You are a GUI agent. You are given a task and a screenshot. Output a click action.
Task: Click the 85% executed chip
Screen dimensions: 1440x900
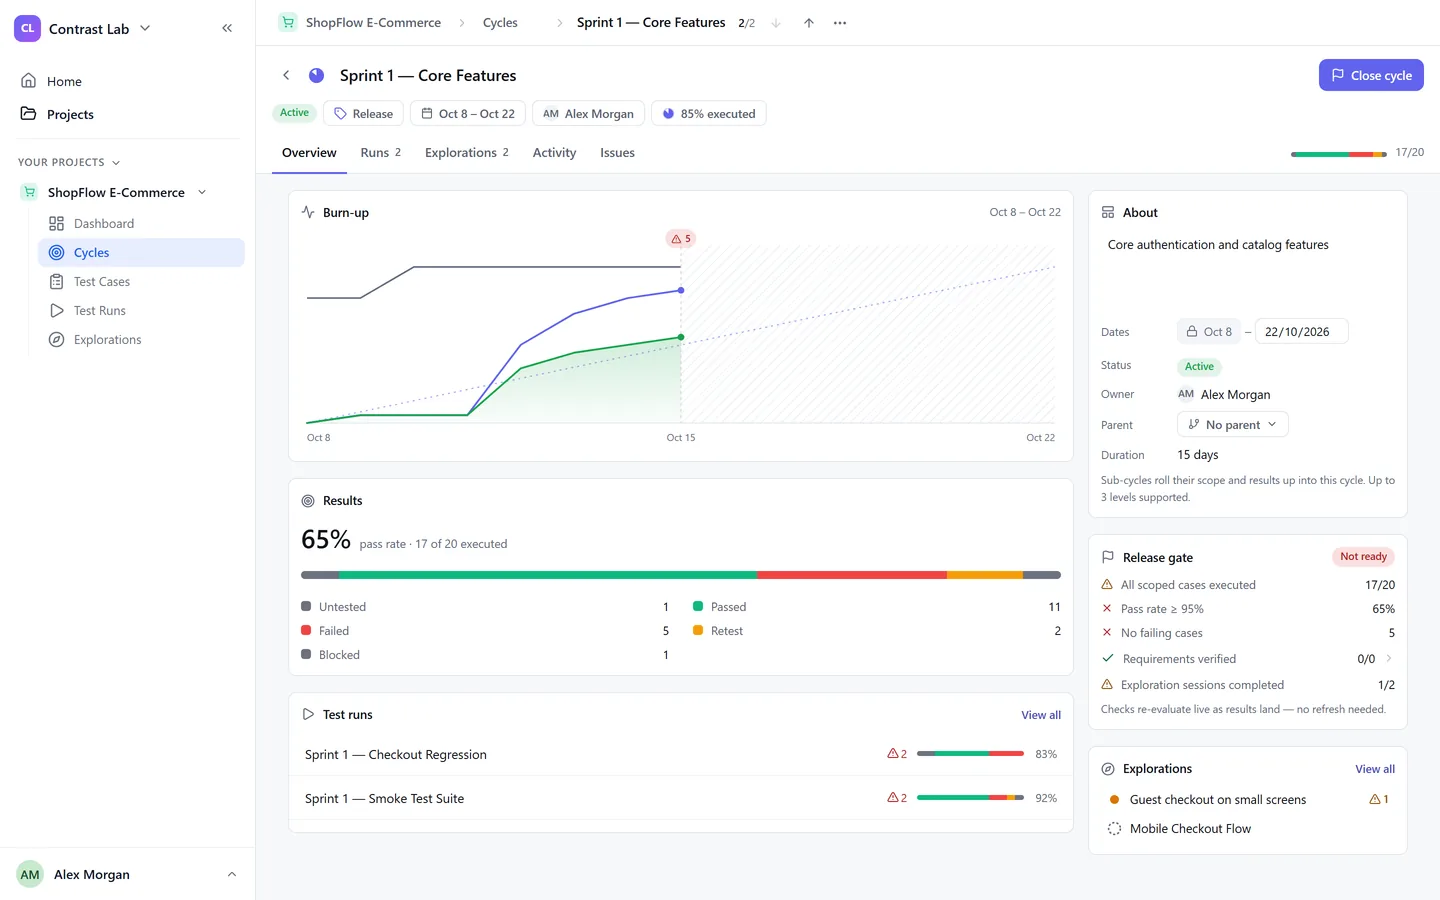click(x=709, y=114)
